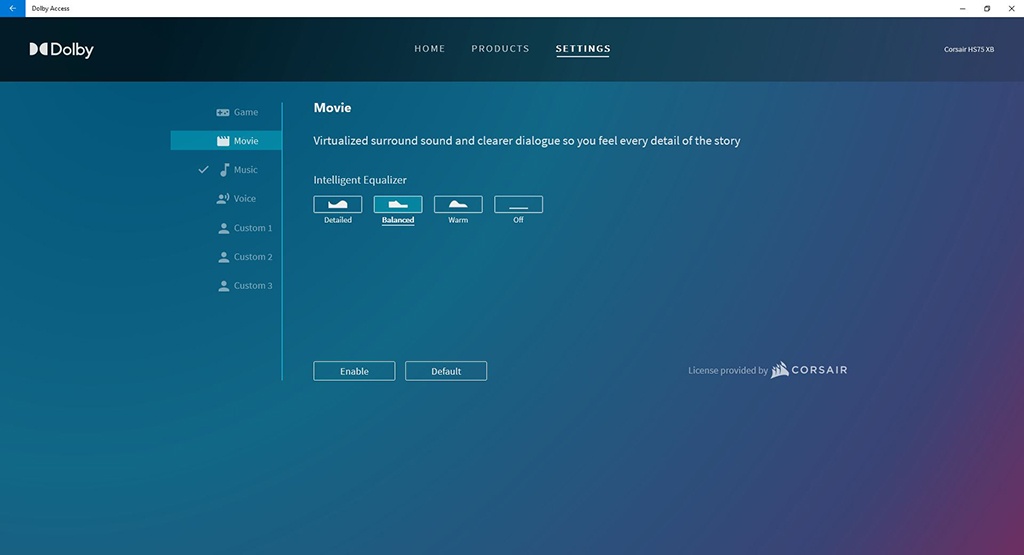Click the clapperboard icon beside Movie
1024x555 pixels.
point(223,140)
